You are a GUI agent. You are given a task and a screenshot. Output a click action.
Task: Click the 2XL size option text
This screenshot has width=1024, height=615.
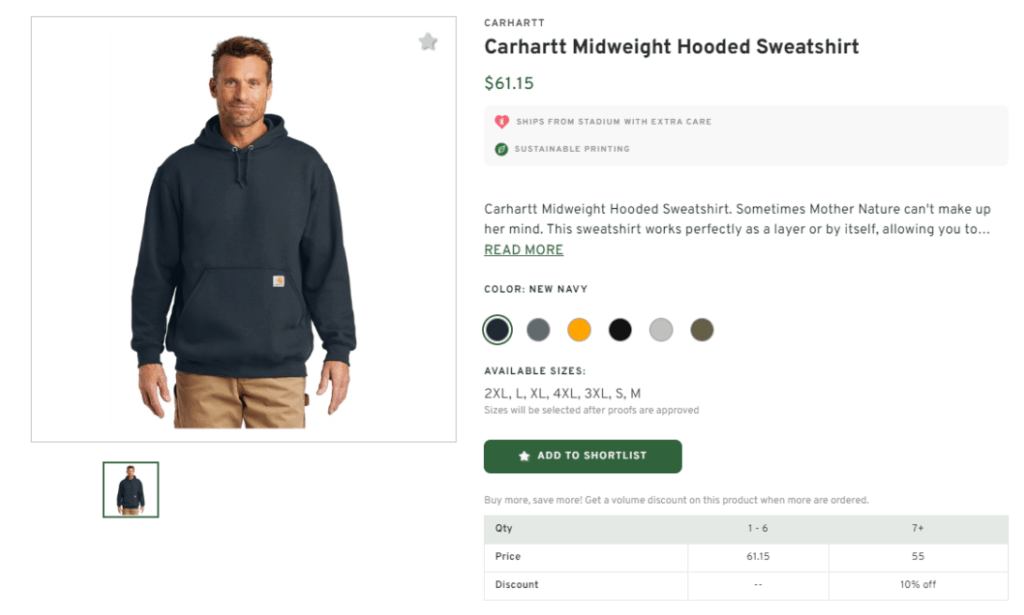tap(494, 393)
